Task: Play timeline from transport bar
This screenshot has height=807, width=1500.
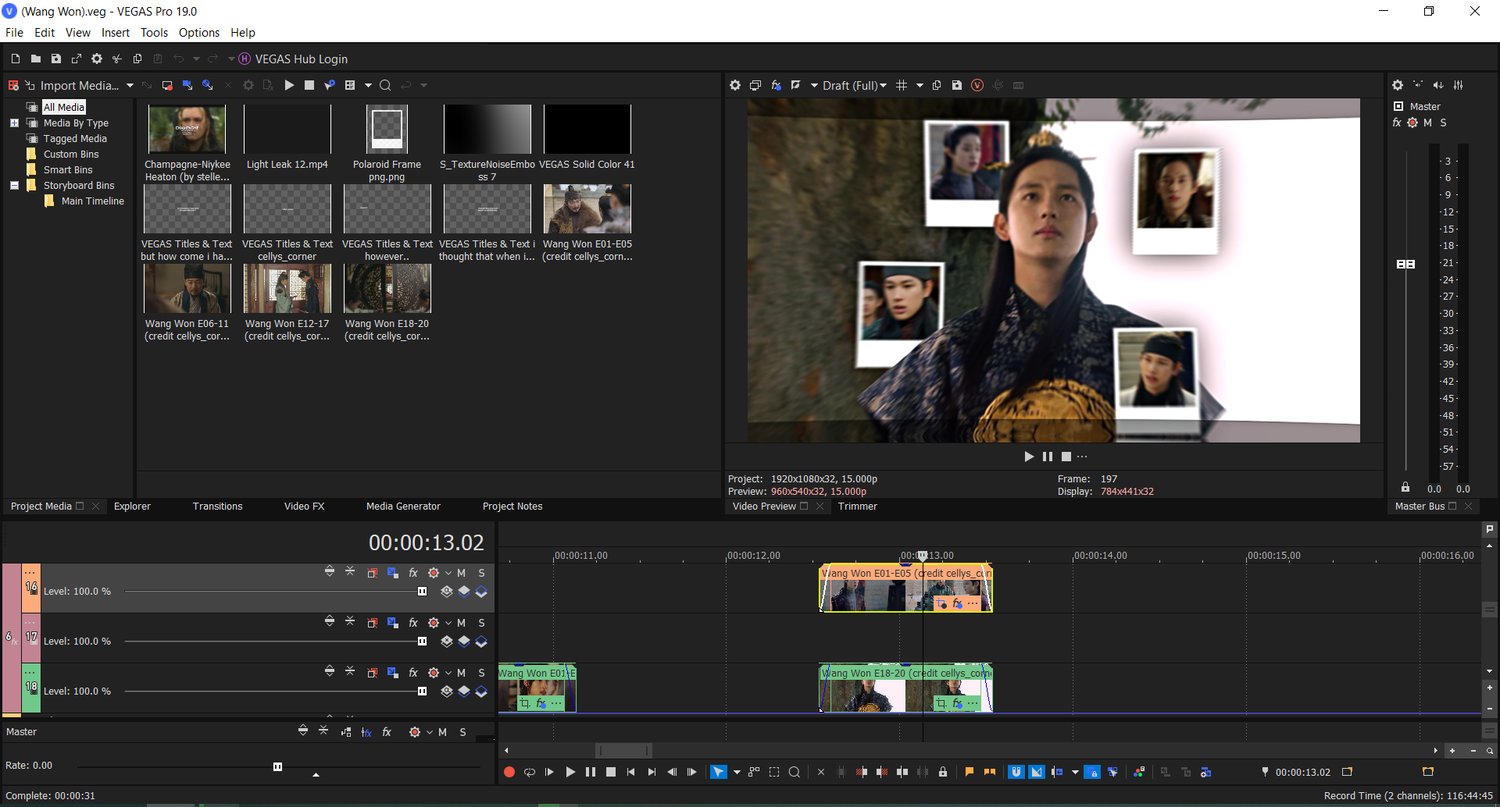Action: click(x=570, y=772)
